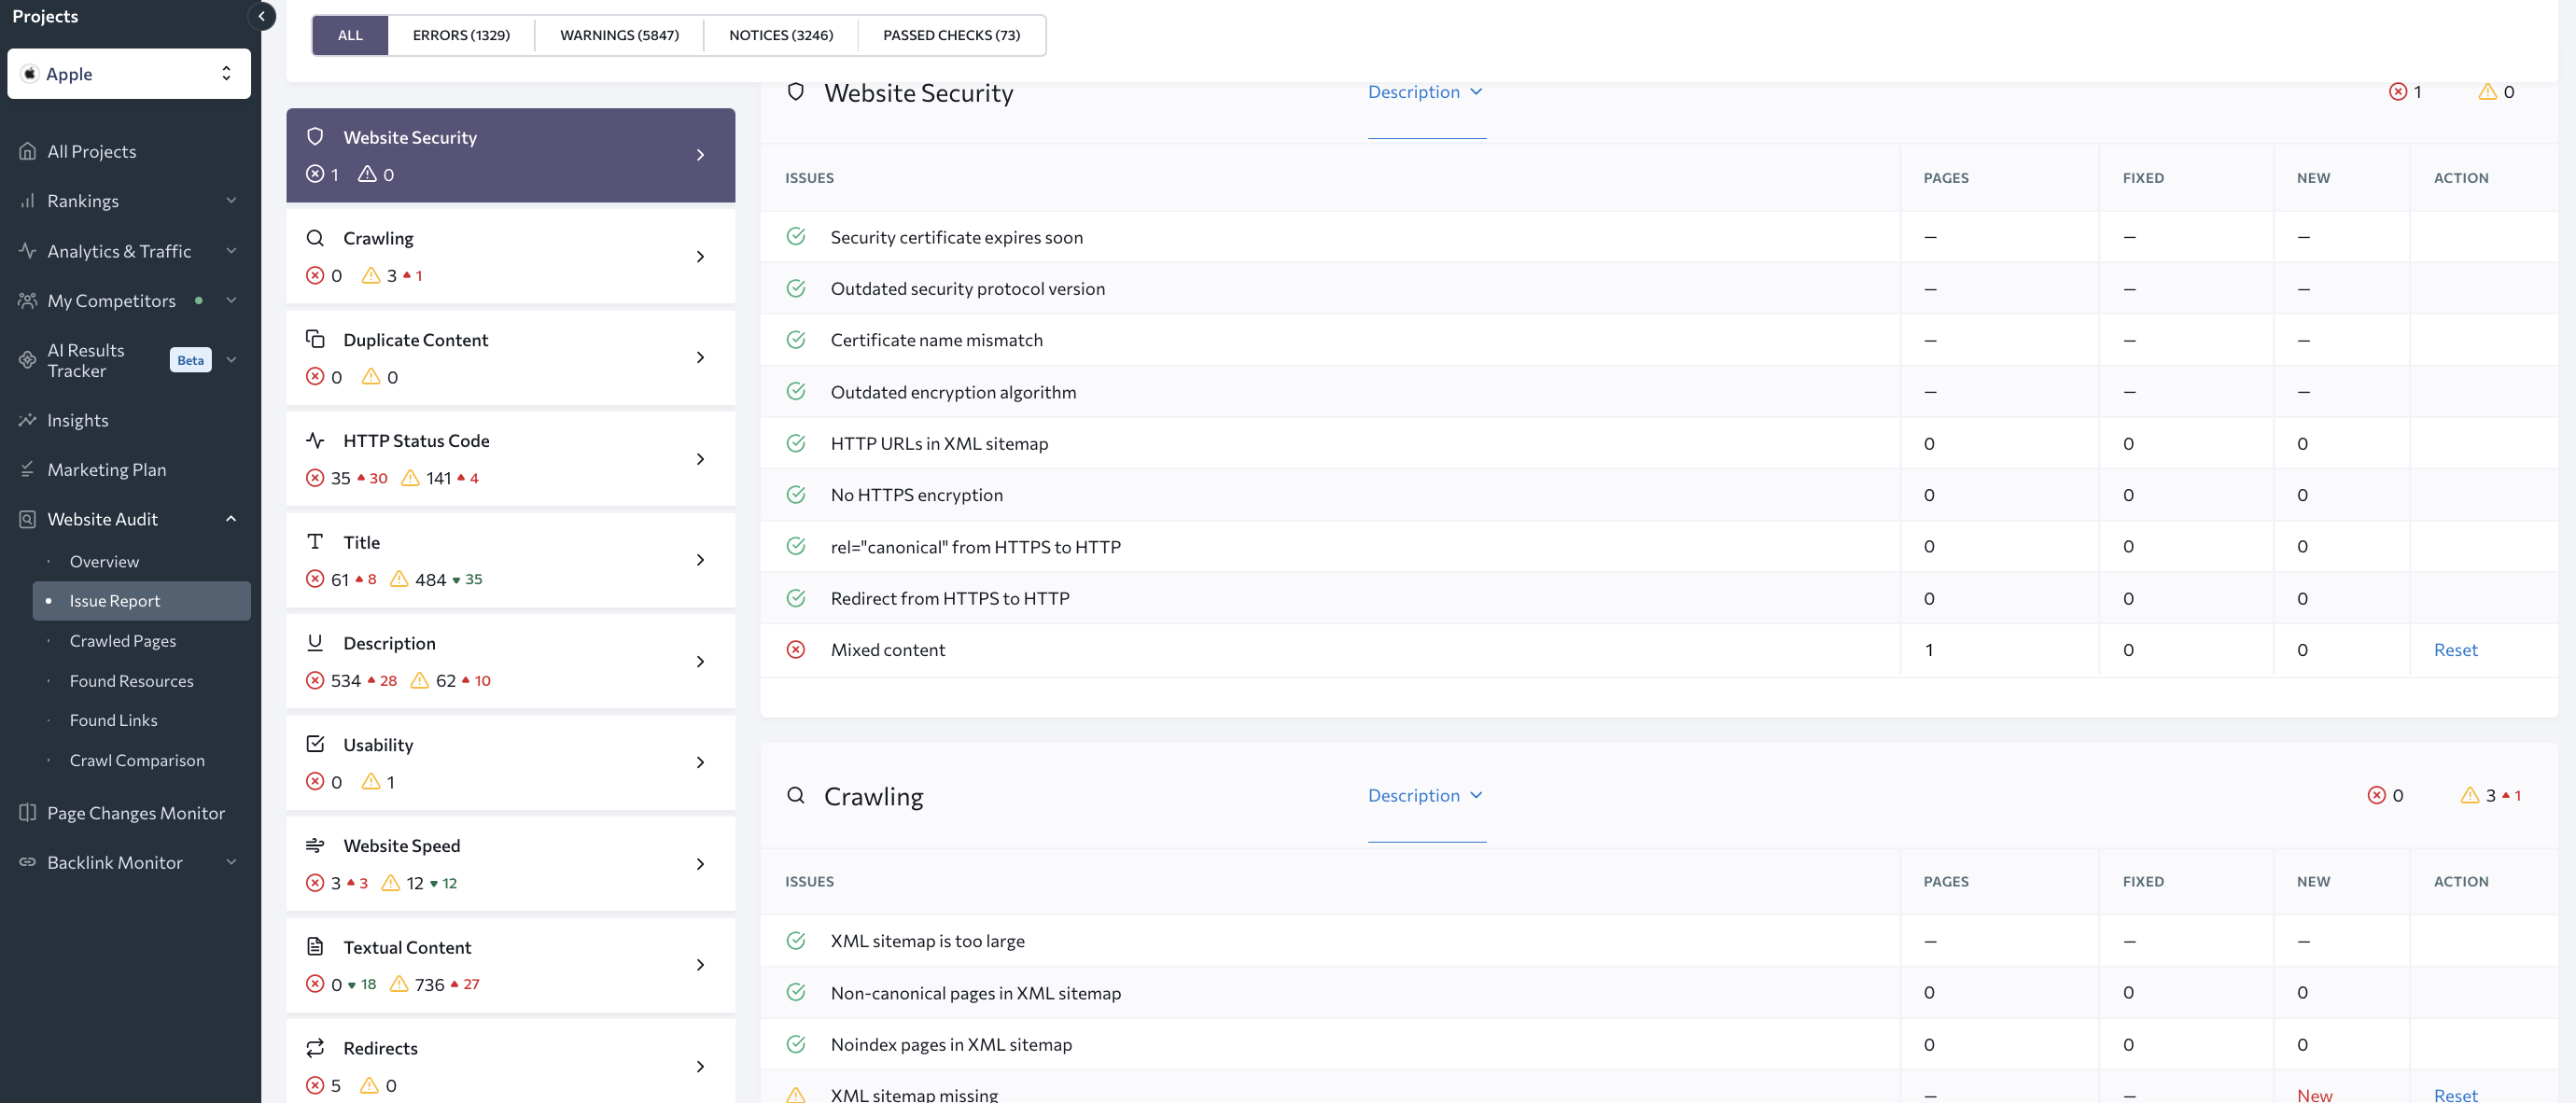2576x1103 pixels.
Task: Click Reset action for Mixed content issue
Action: point(2457,650)
